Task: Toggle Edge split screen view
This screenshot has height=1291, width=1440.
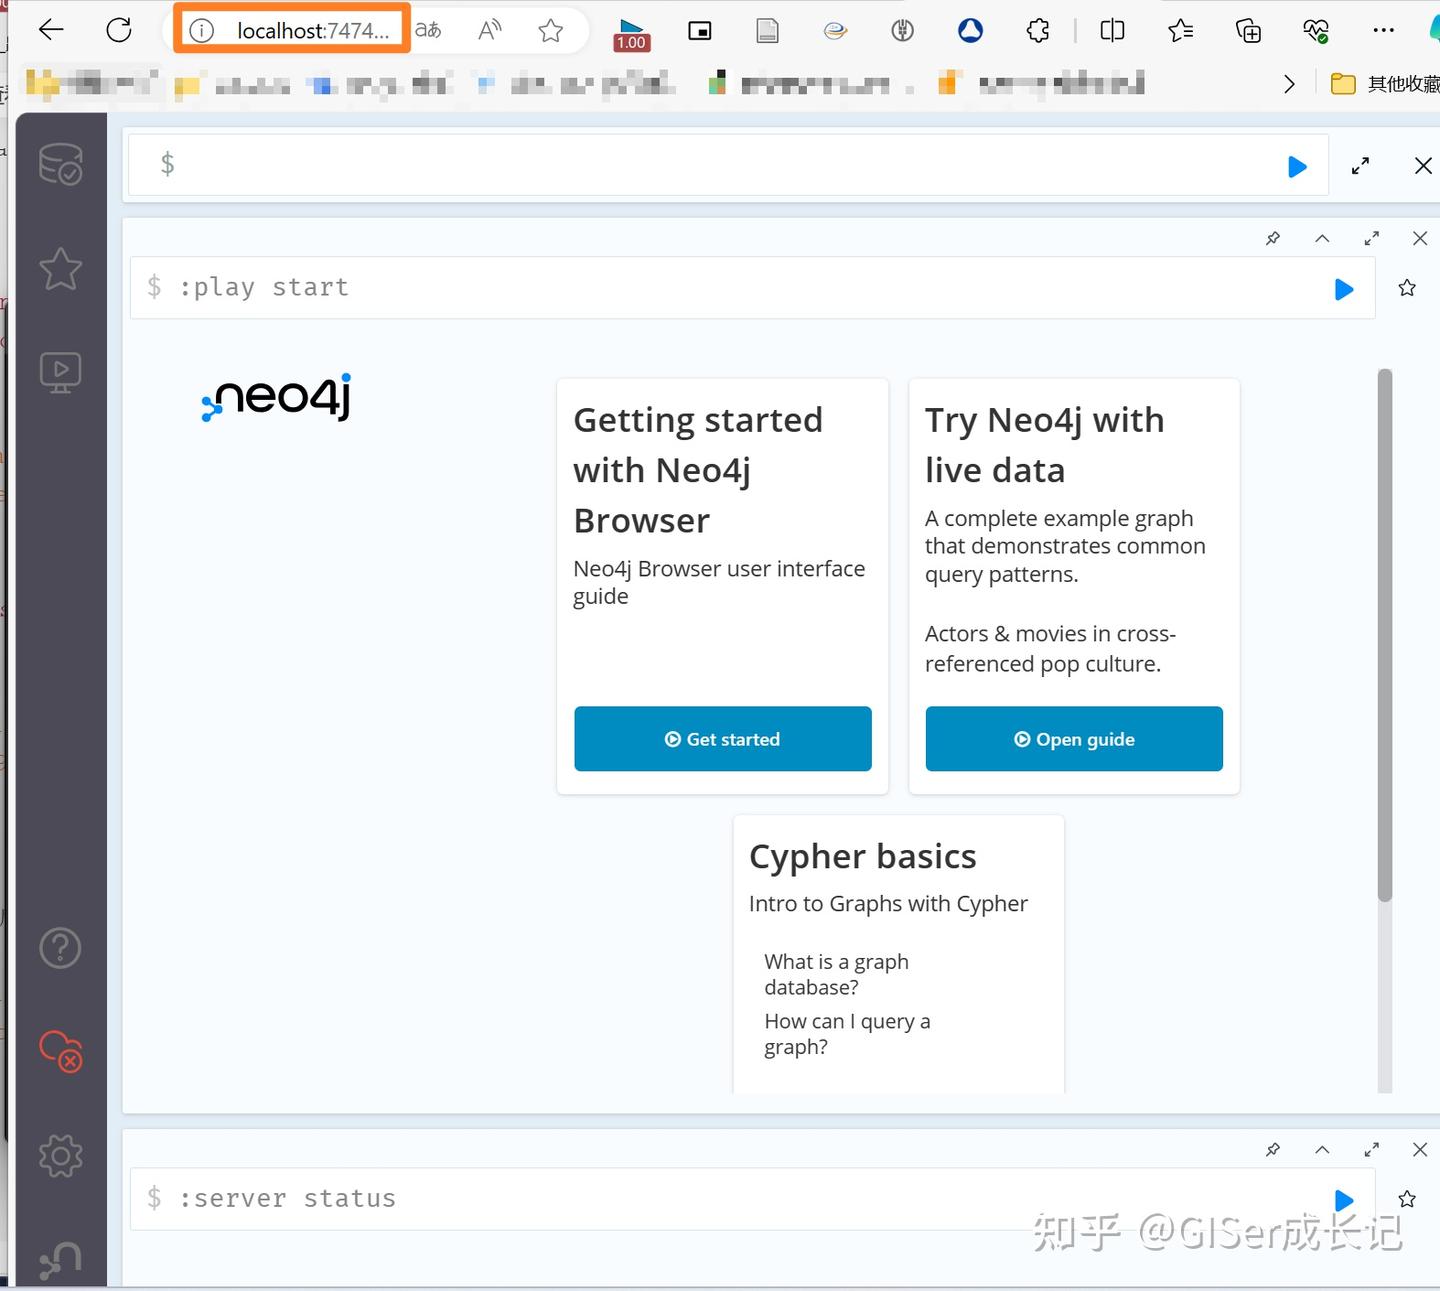Action: [1111, 30]
